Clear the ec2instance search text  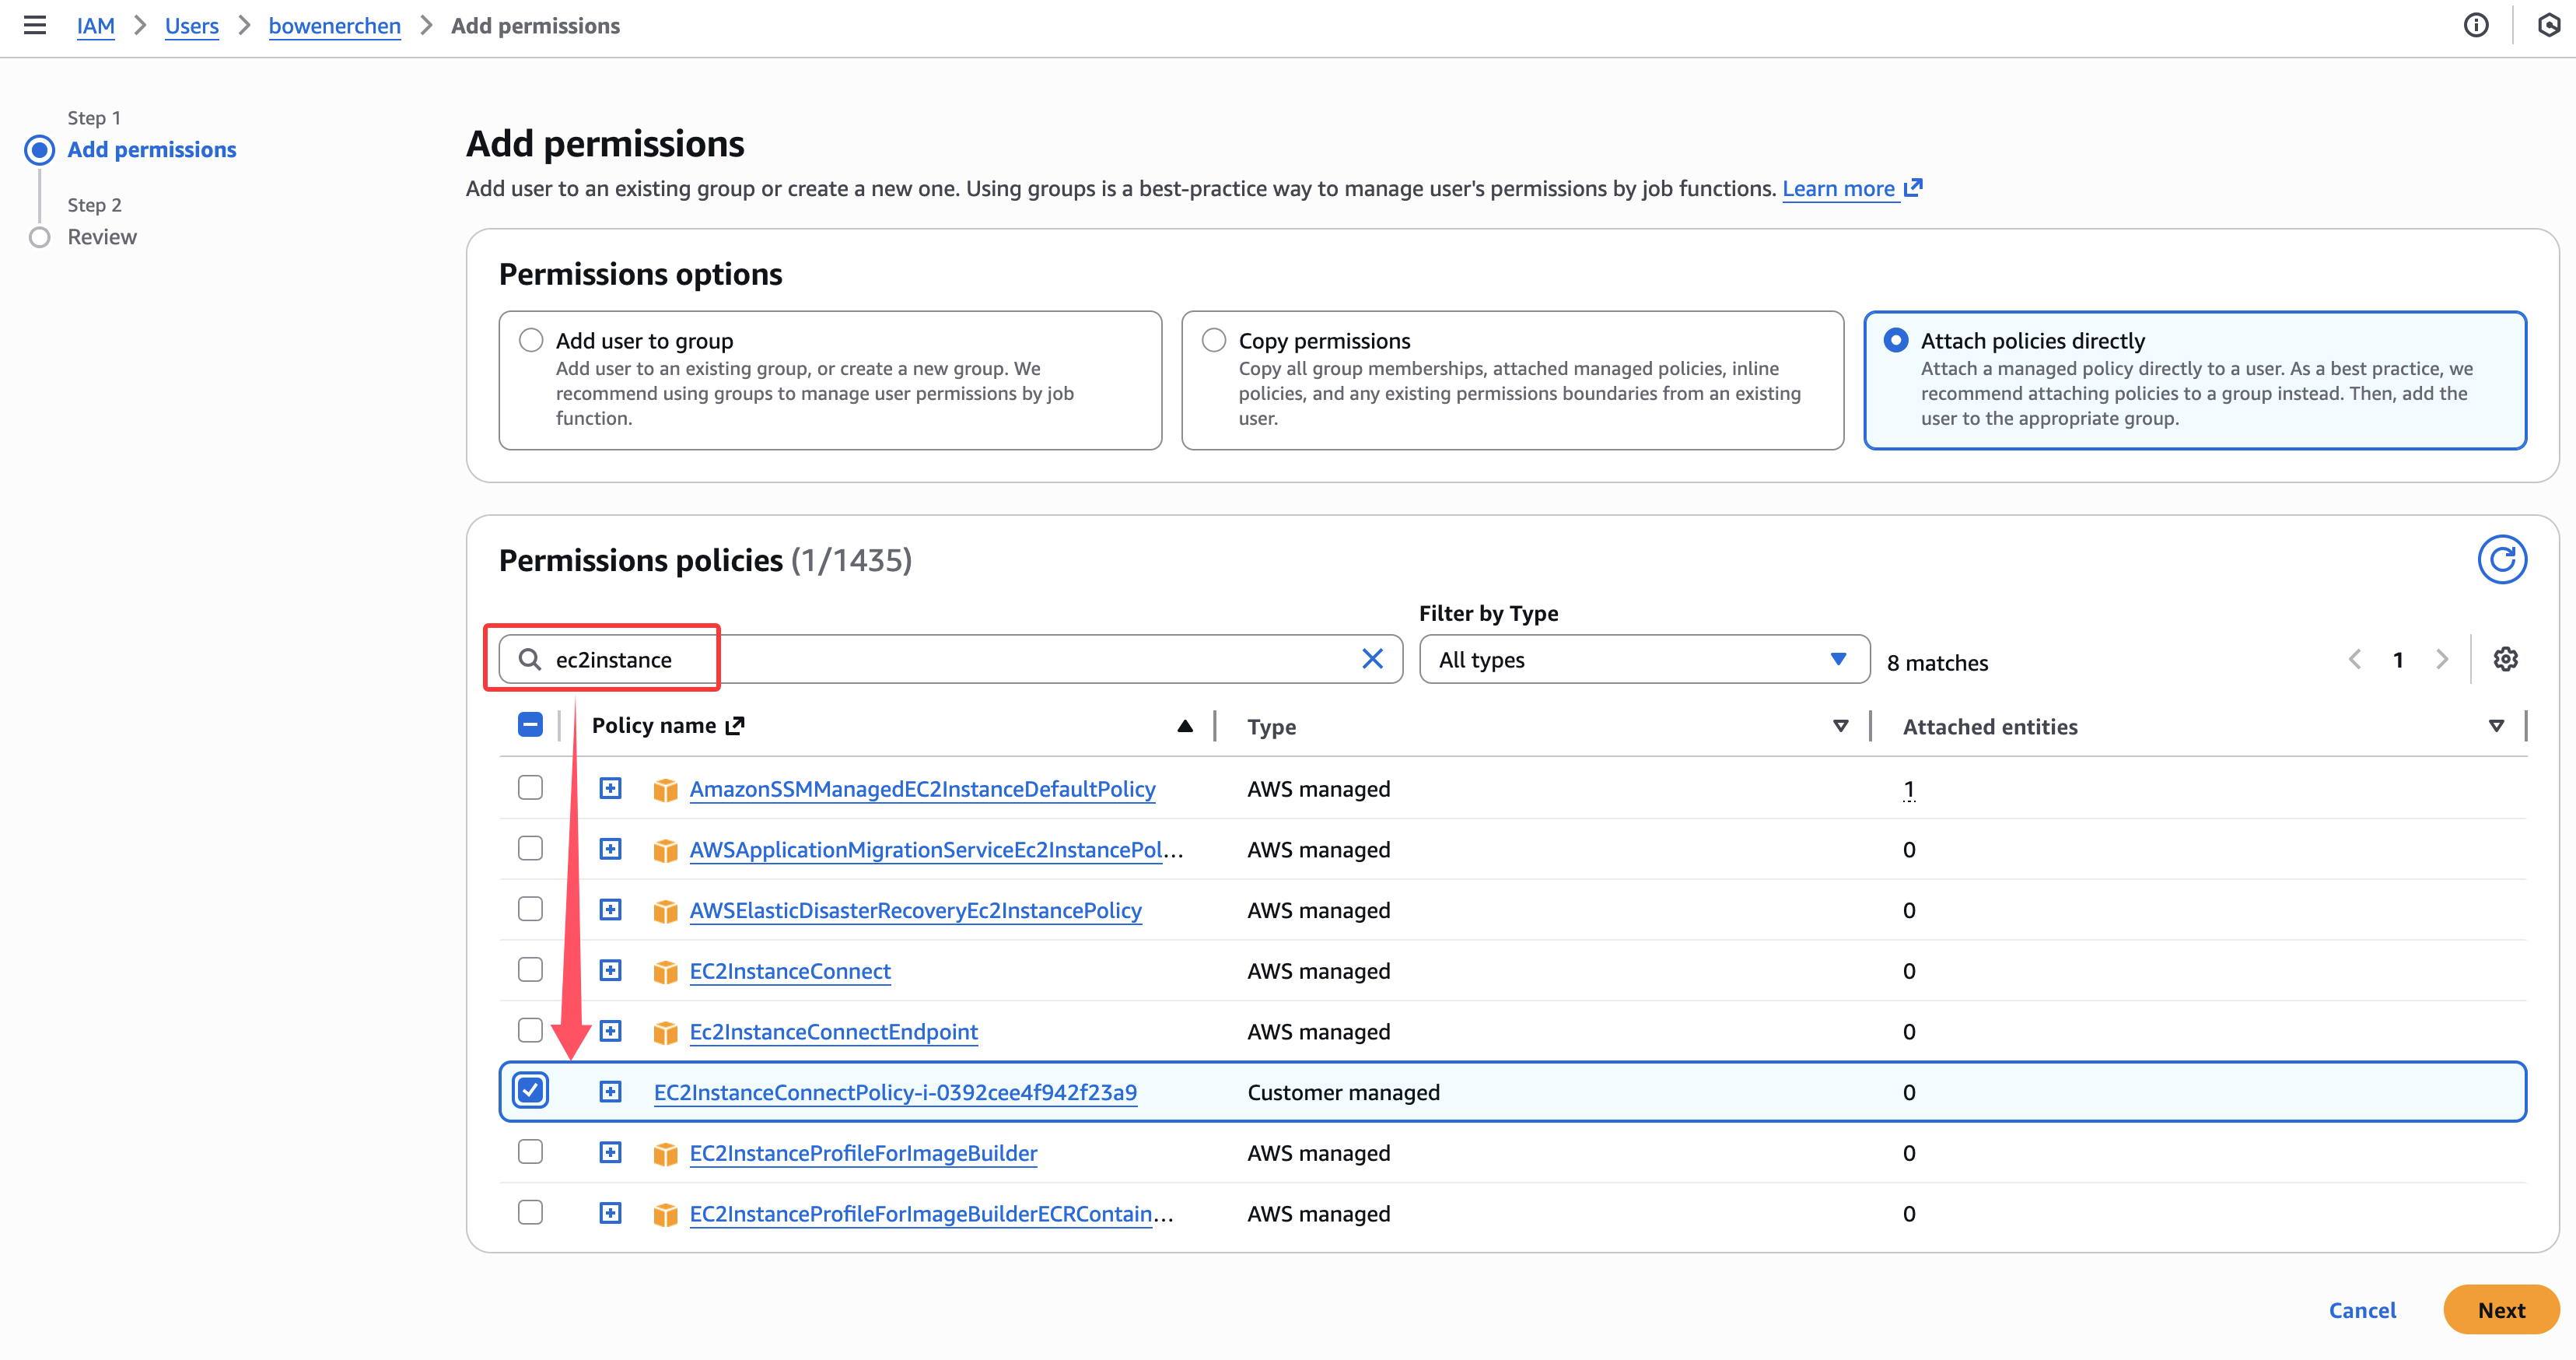[x=1372, y=659]
